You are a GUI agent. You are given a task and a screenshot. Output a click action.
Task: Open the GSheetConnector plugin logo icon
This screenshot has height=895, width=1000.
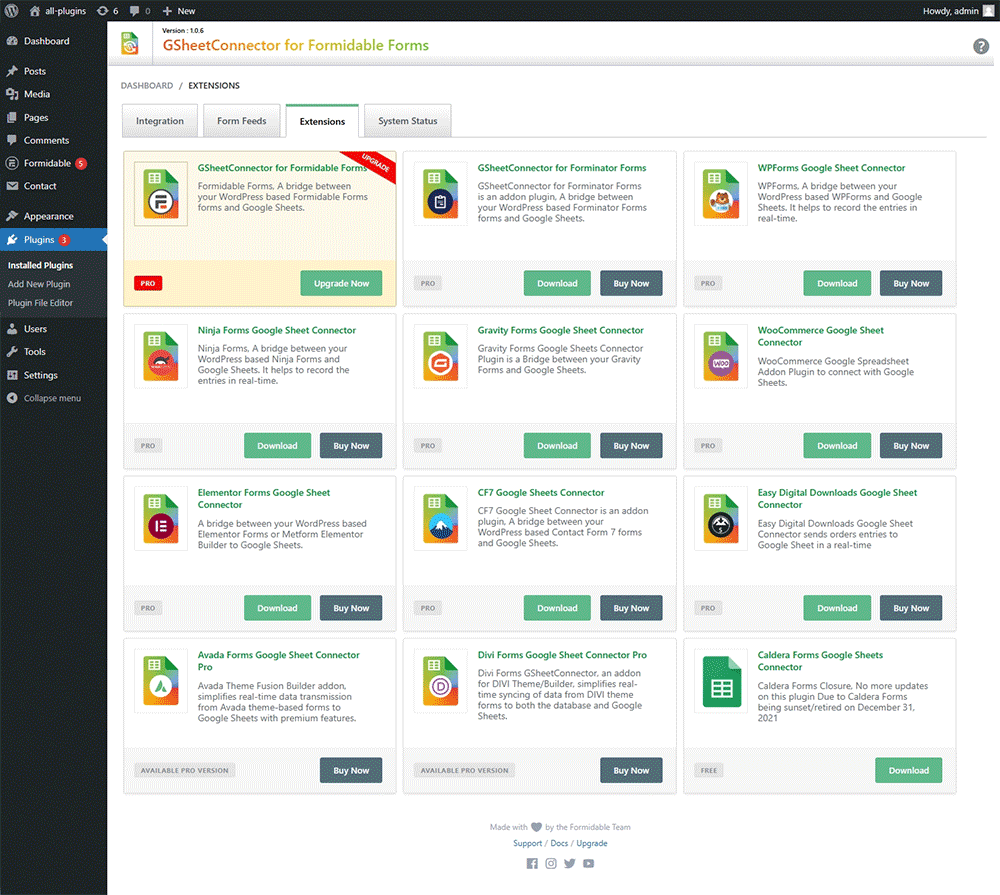pos(130,44)
